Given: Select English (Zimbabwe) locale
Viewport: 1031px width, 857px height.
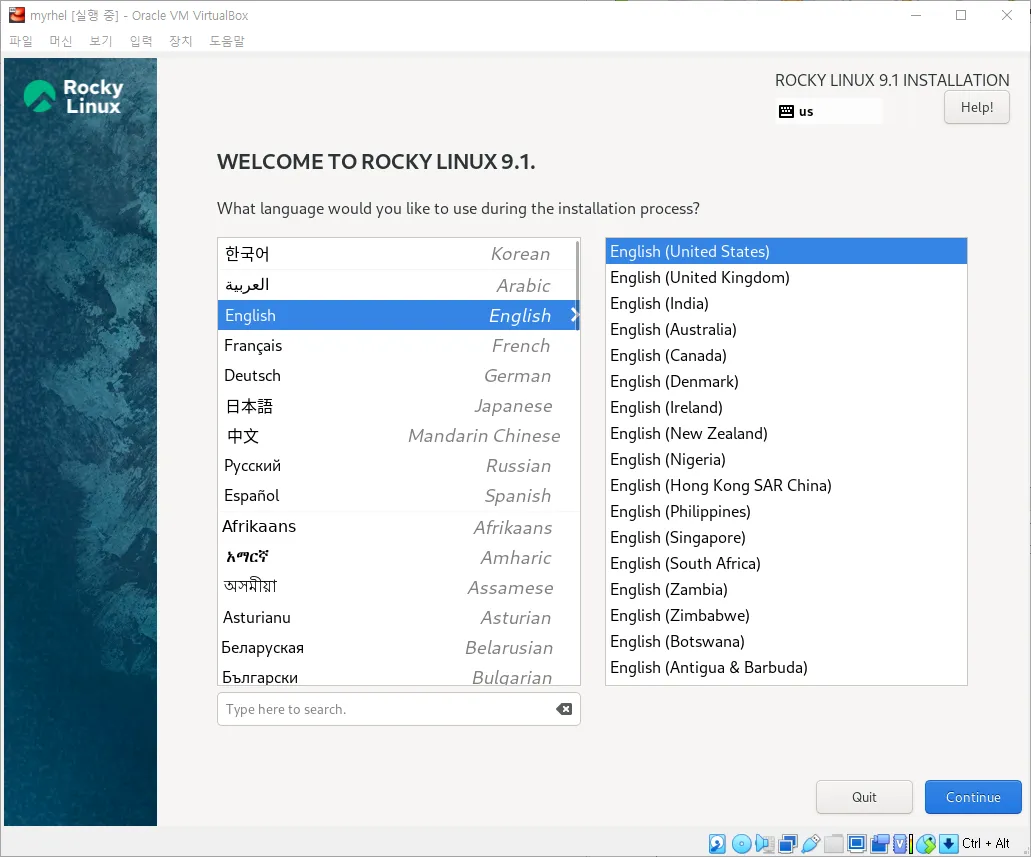Looking at the screenshot, I should coord(786,615).
